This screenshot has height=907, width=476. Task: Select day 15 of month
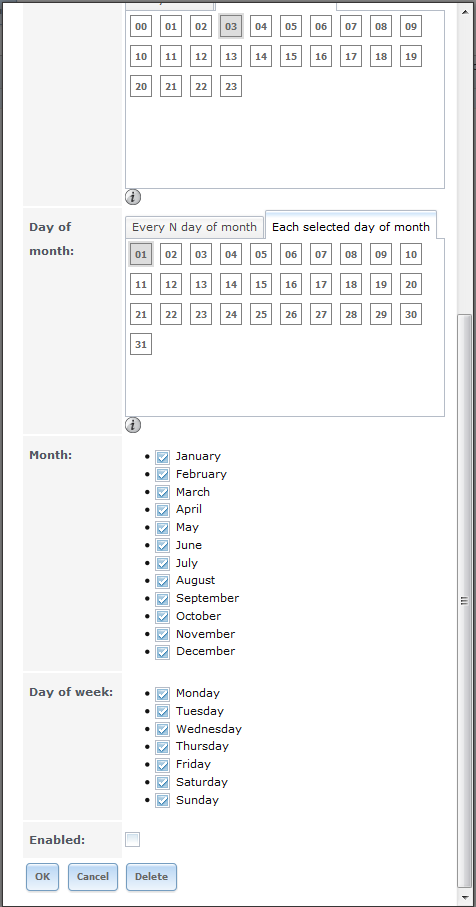[261, 284]
